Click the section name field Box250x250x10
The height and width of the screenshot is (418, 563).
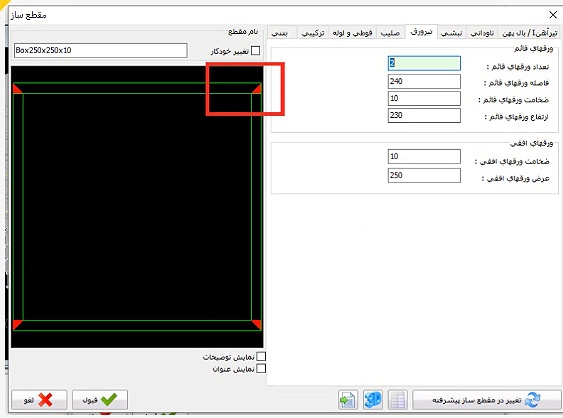[x=101, y=50]
